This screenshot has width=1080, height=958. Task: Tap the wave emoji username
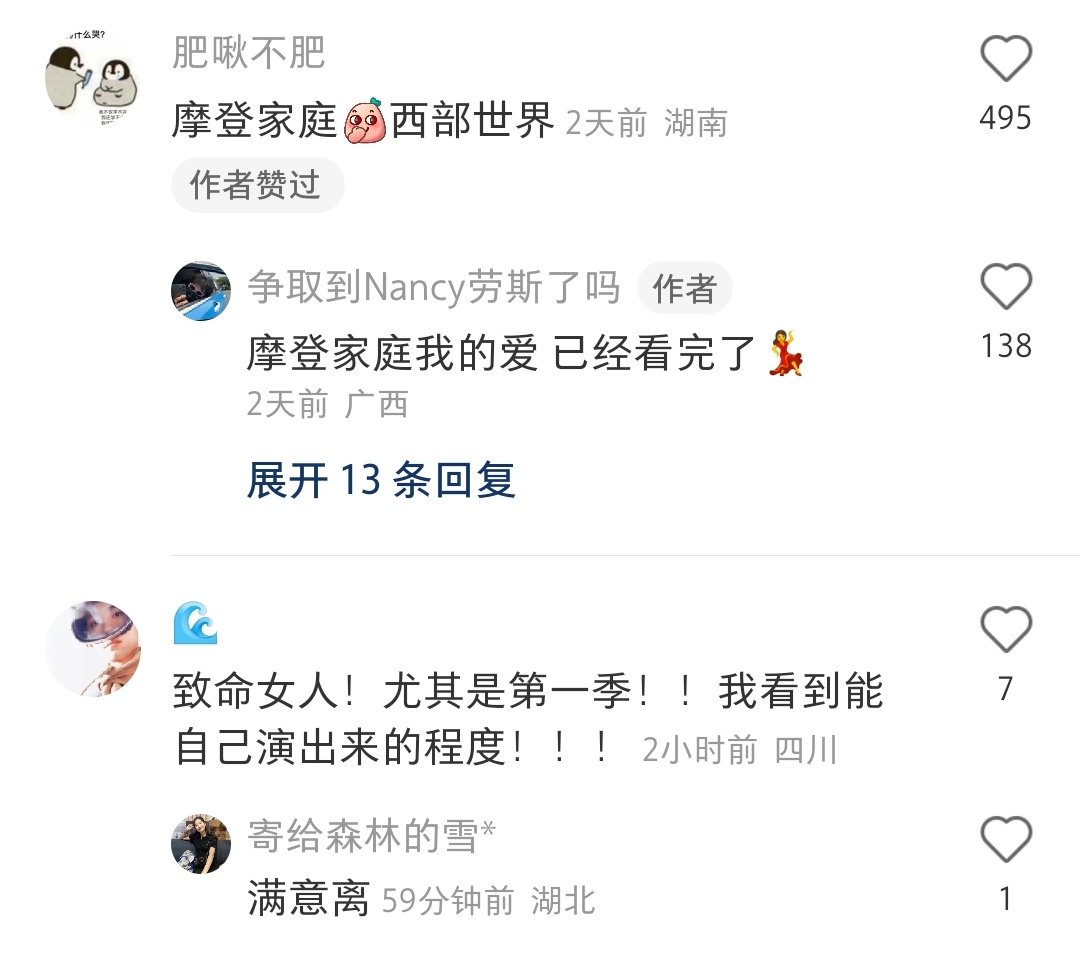click(x=196, y=623)
